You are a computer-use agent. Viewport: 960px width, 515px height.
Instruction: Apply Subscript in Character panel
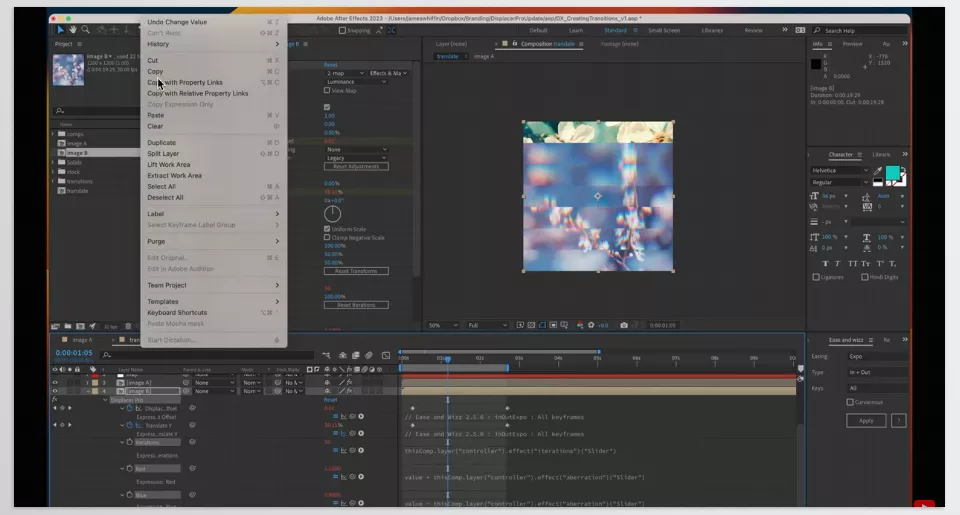[893, 263]
